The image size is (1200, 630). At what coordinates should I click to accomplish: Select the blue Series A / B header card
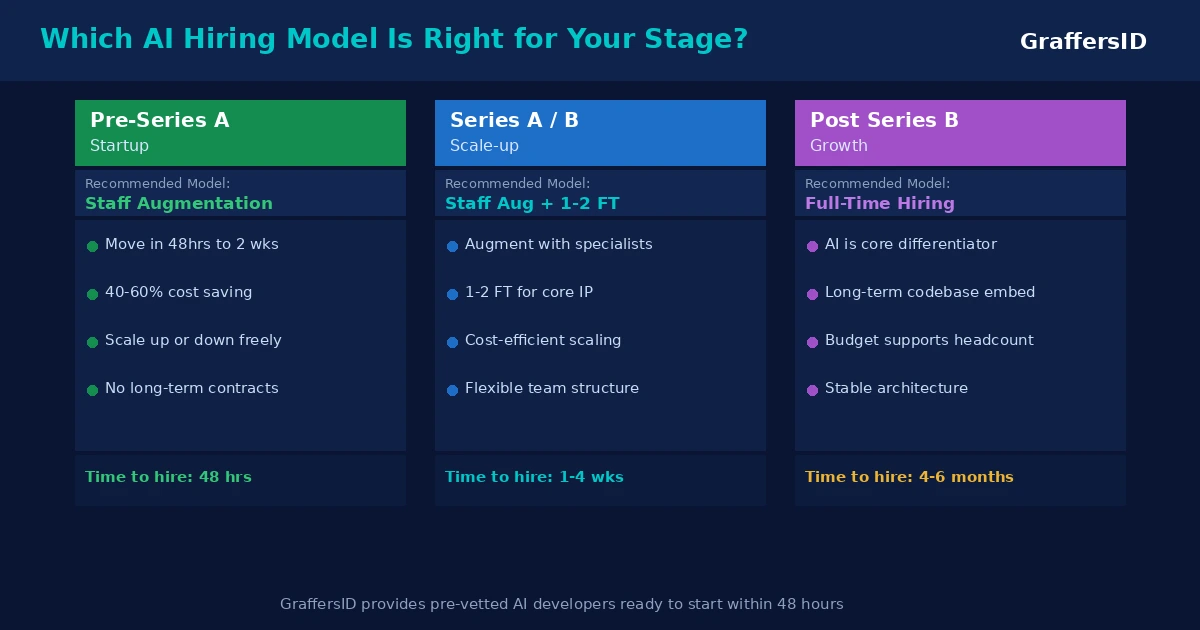point(600,133)
